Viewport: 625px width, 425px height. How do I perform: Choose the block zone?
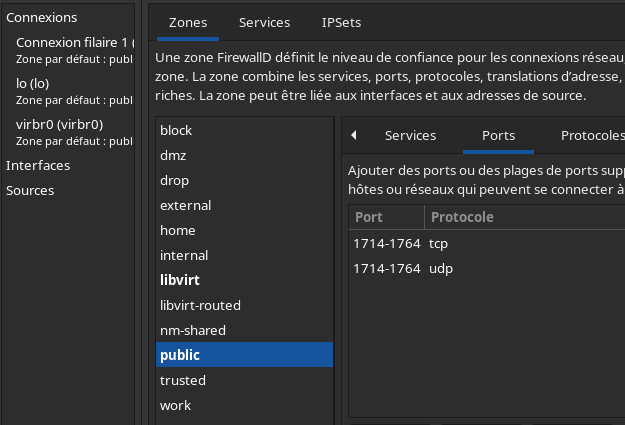coord(176,131)
